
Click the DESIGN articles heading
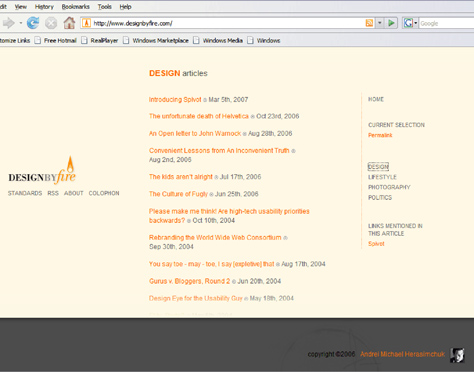click(178, 73)
